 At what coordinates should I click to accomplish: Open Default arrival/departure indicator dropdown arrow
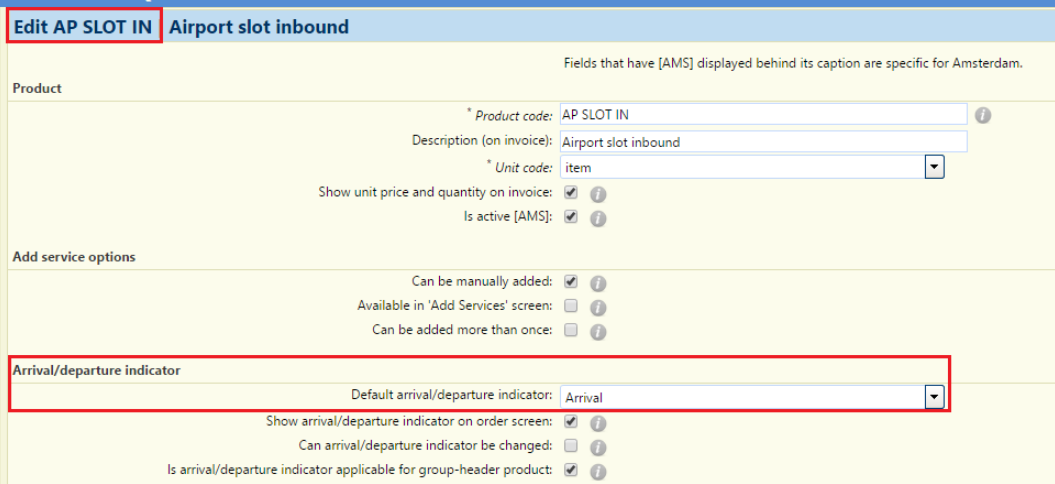[x=934, y=397]
